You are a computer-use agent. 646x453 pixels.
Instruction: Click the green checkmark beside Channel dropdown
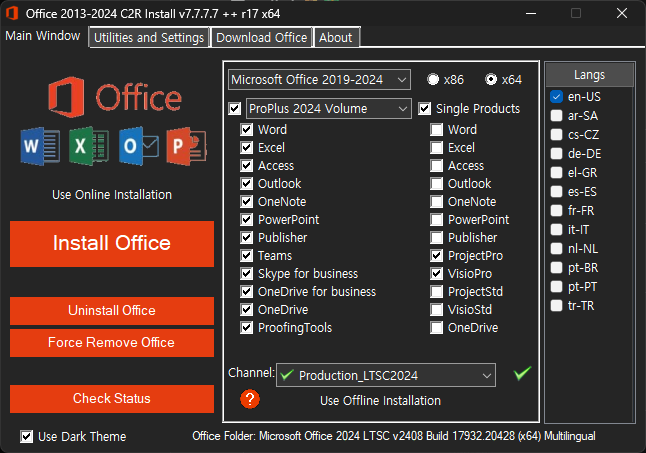click(522, 373)
